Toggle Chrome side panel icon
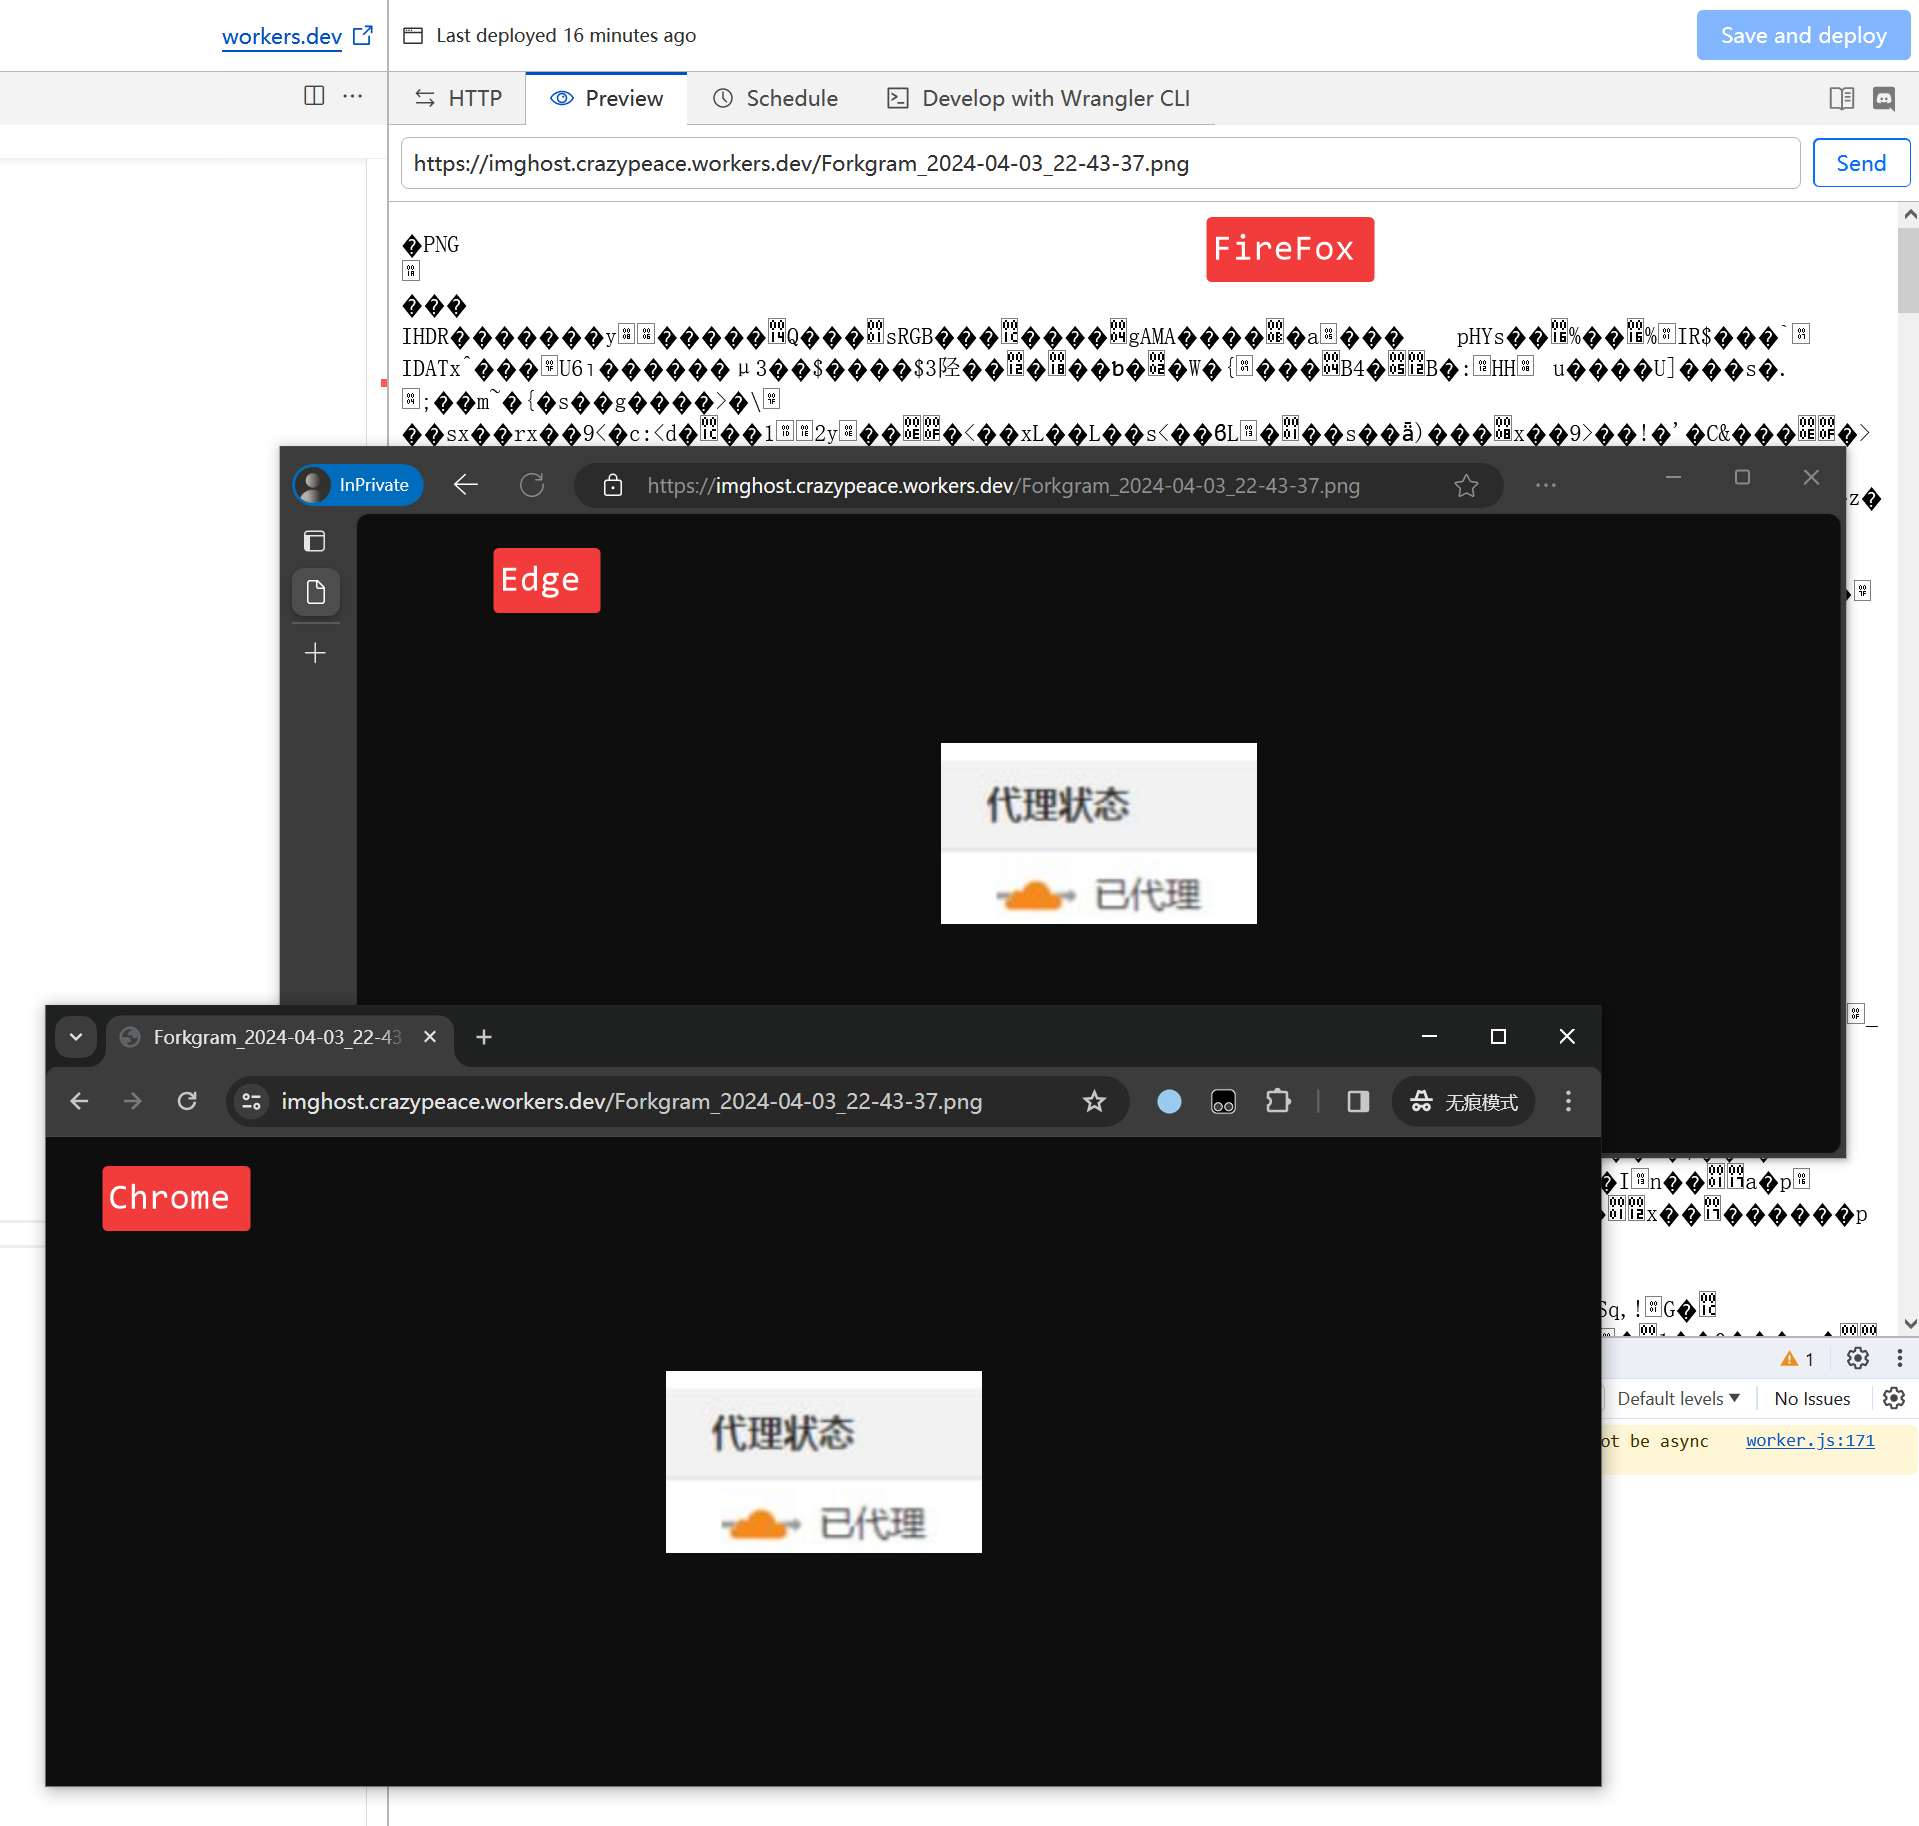The height and width of the screenshot is (1826, 1919). [1357, 1101]
